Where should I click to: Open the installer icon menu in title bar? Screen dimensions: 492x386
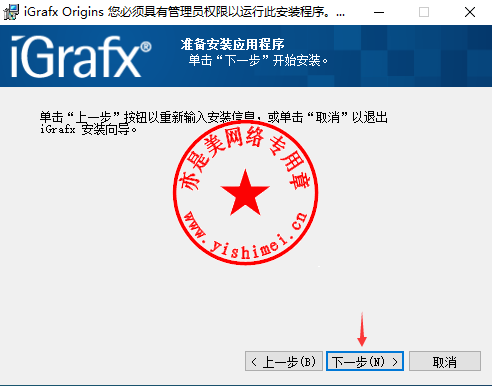pyautogui.click(x=11, y=12)
